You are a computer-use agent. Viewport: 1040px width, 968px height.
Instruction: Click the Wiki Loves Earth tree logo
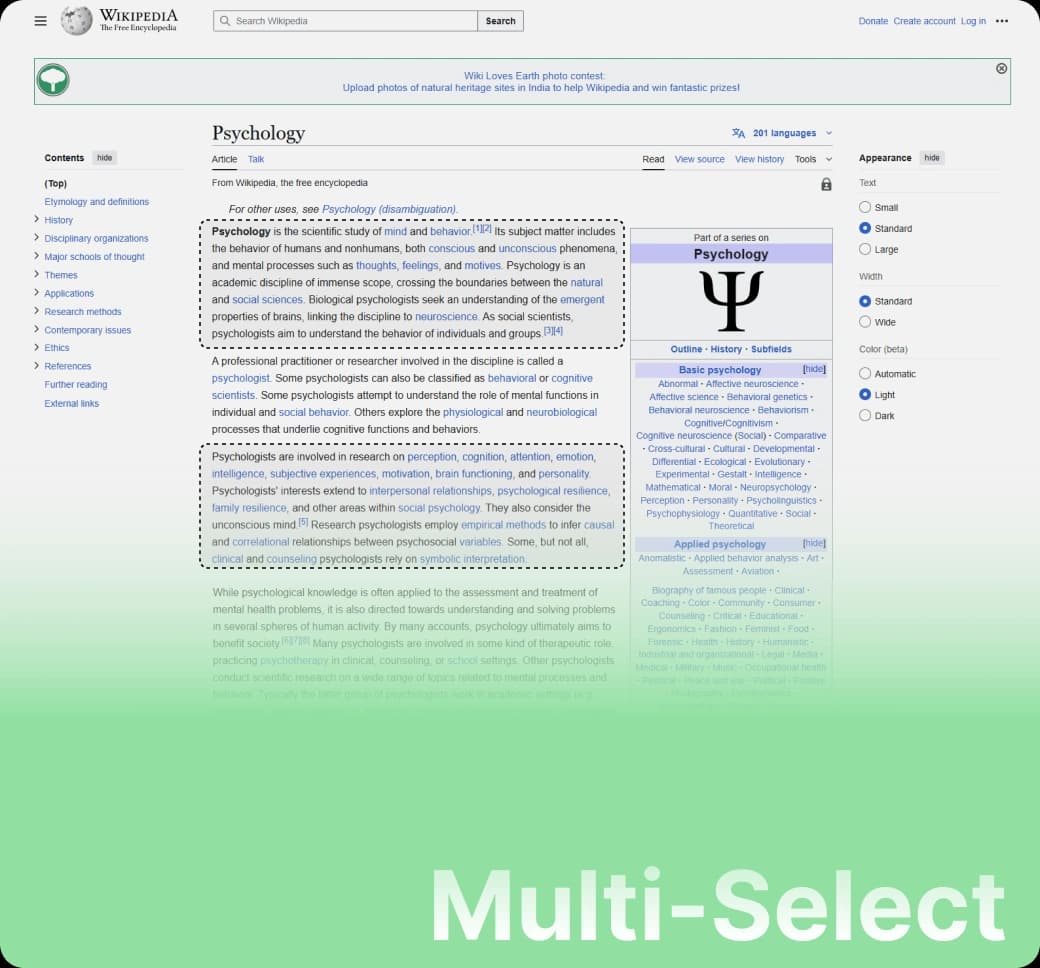point(53,80)
